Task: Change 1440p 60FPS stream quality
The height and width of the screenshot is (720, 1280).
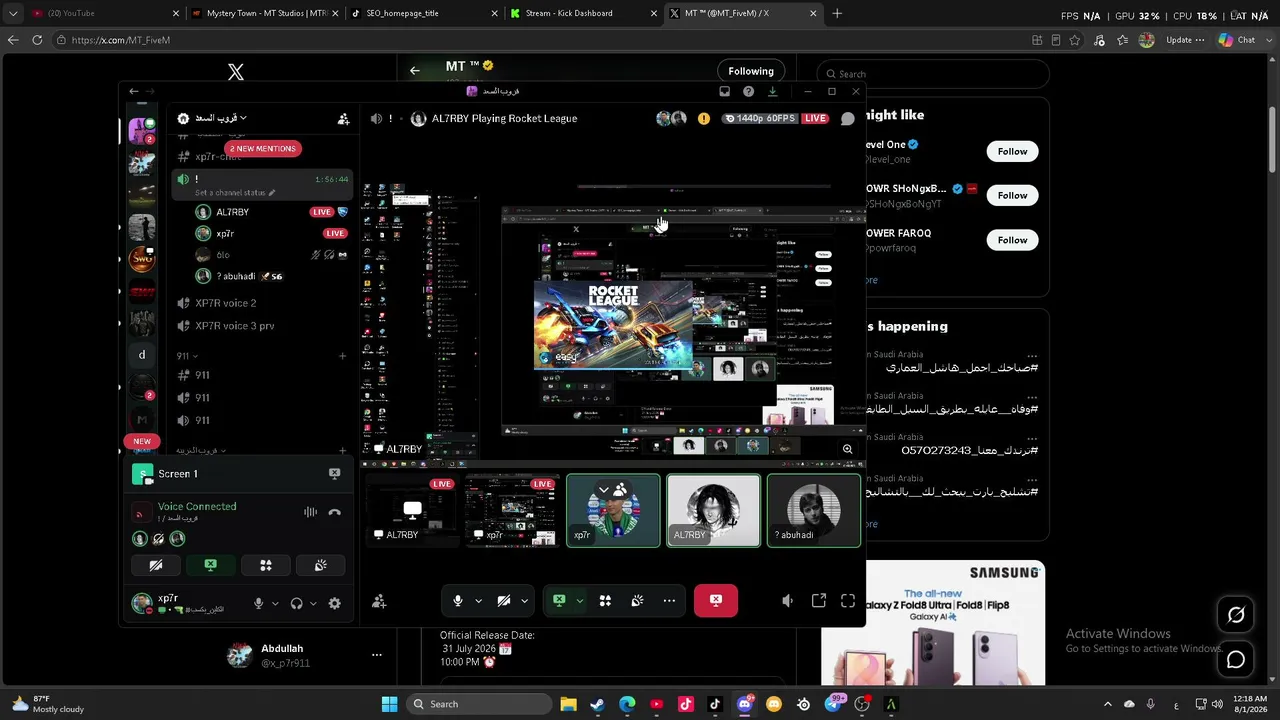Action: (x=760, y=118)
